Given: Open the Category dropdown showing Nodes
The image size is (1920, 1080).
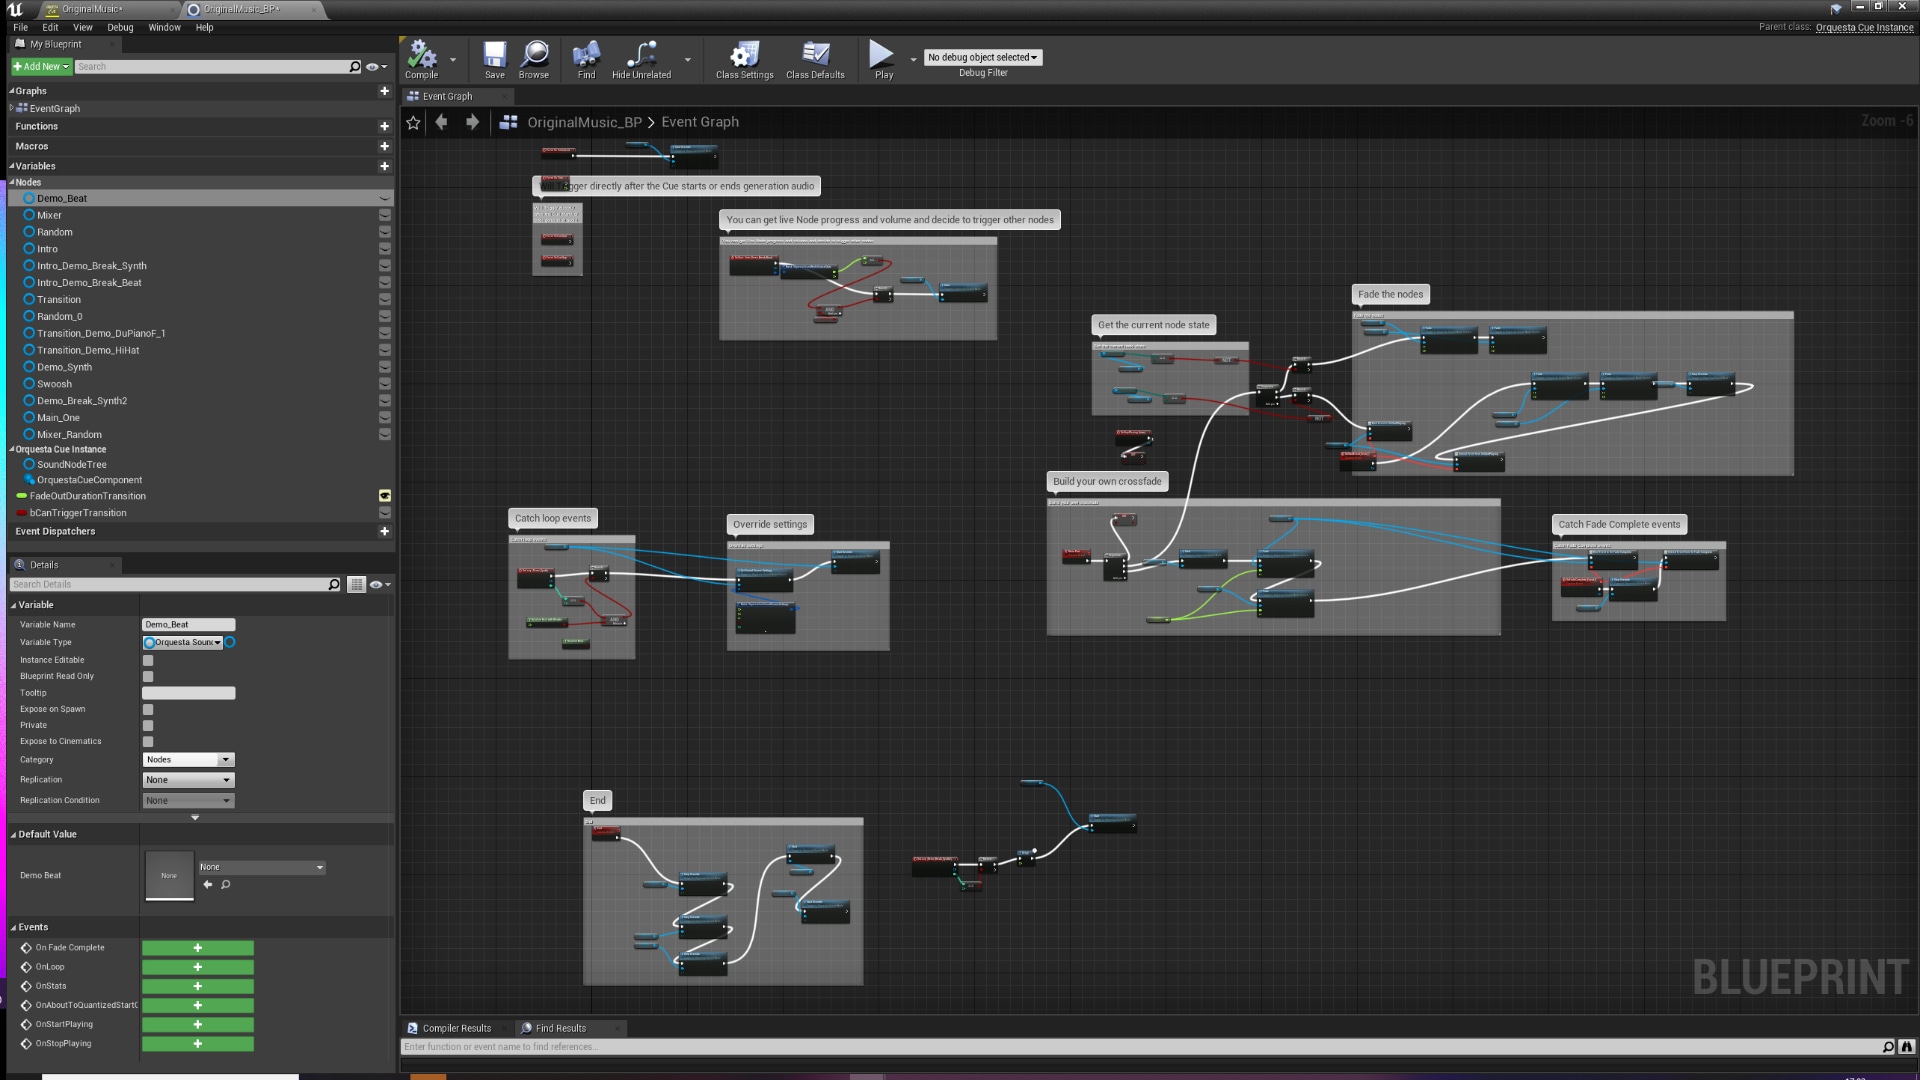Looking at the screenshot, I should (188, 760).
